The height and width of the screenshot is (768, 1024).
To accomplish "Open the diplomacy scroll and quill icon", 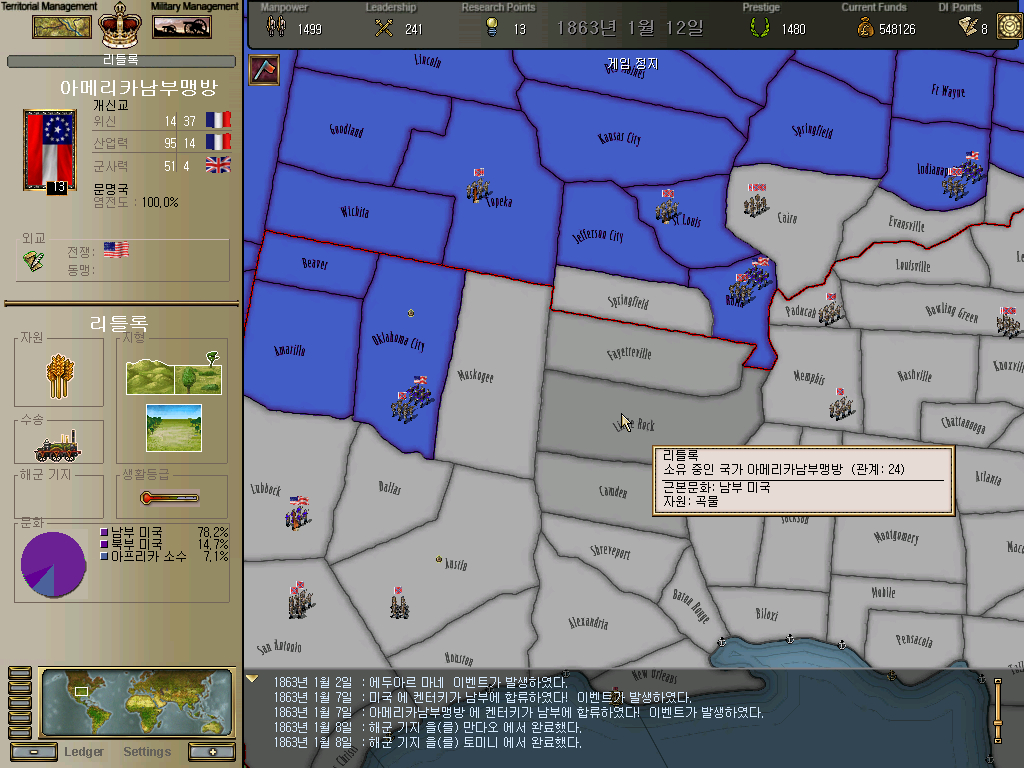I will 33,261.
